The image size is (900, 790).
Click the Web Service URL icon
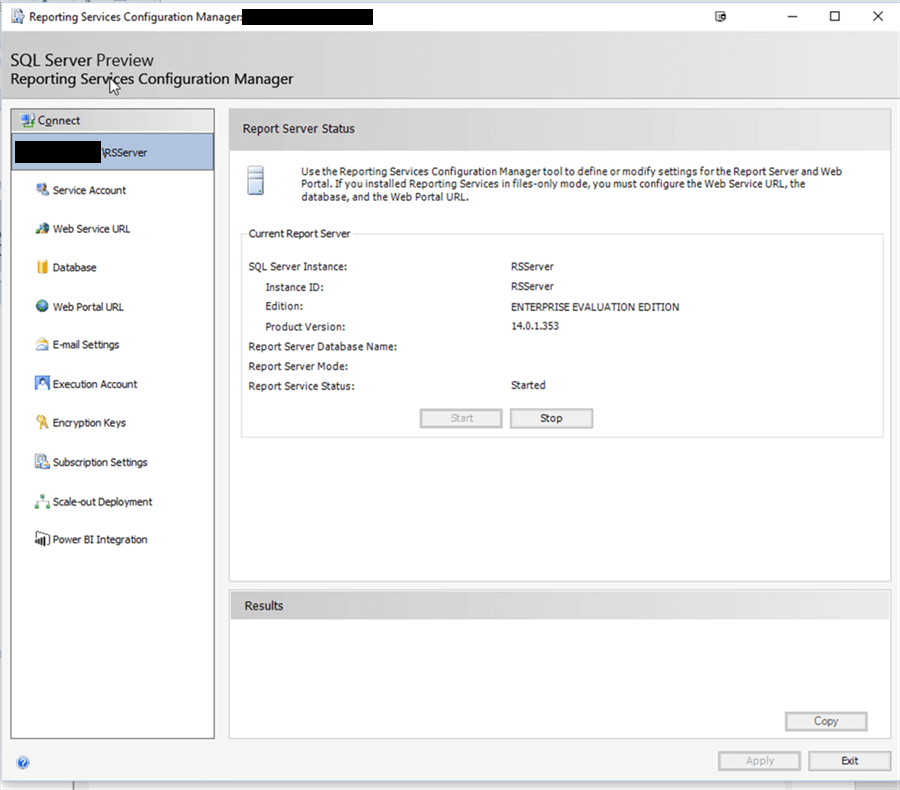pos(42,229)
